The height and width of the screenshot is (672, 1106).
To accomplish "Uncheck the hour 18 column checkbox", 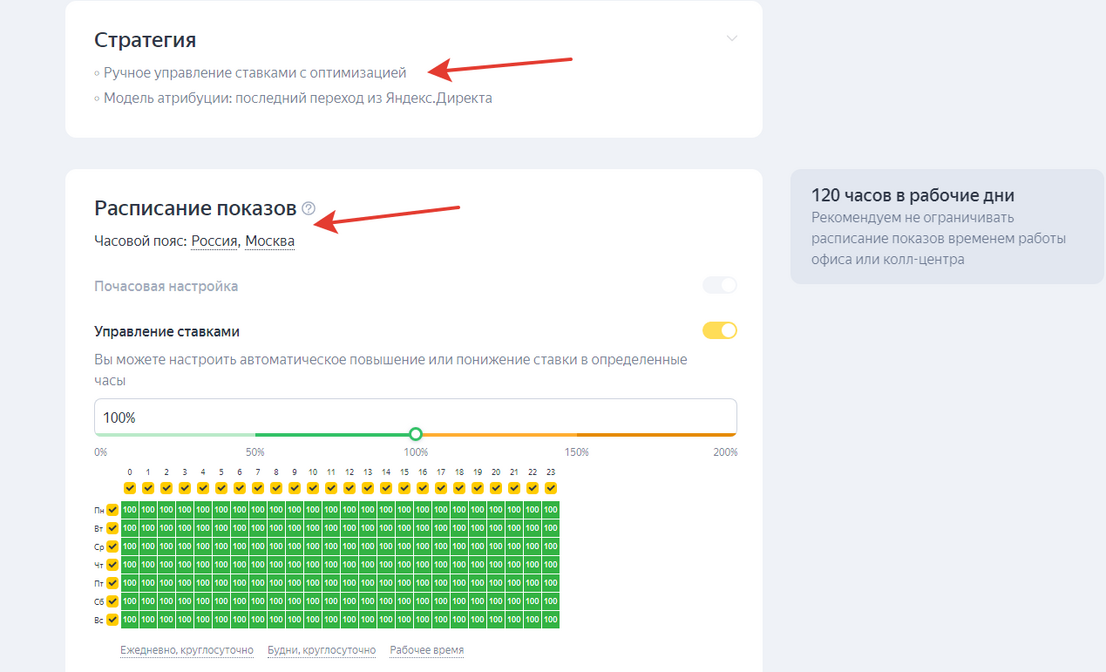I will click(459, 488).
